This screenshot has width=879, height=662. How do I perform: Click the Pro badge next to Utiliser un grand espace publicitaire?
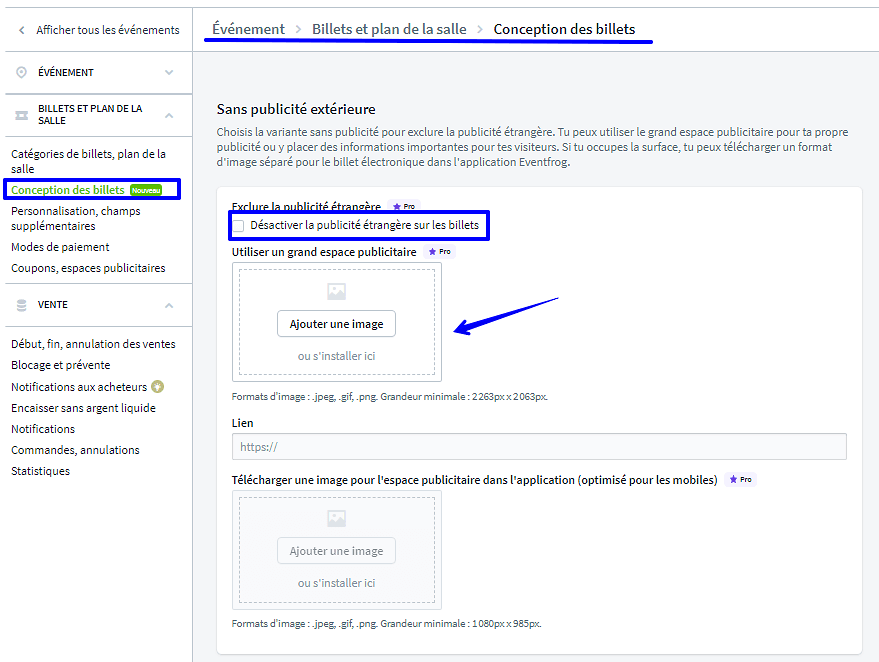click(440, 252)
